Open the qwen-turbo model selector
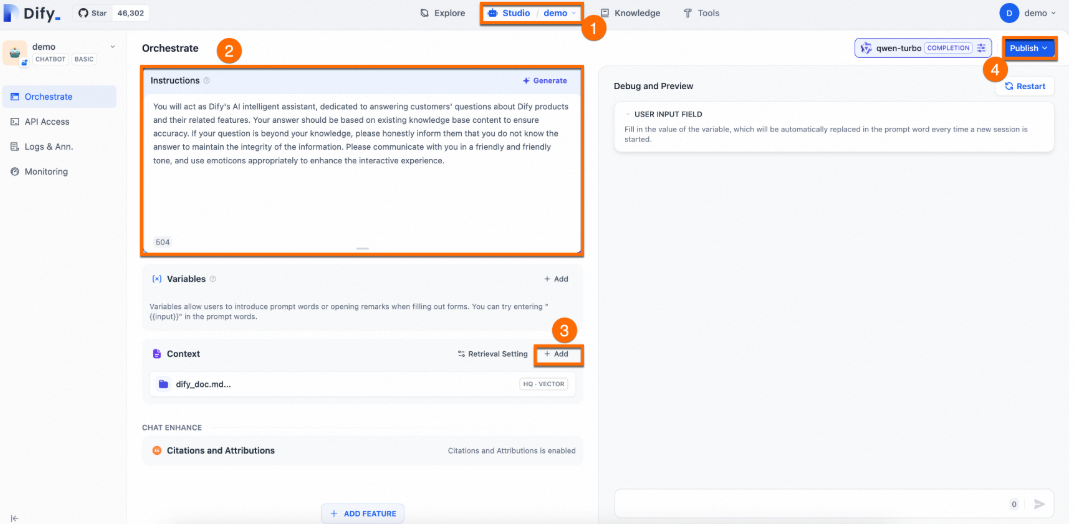1075x524 pixels. pyautogui.click(x=923, y=48)
